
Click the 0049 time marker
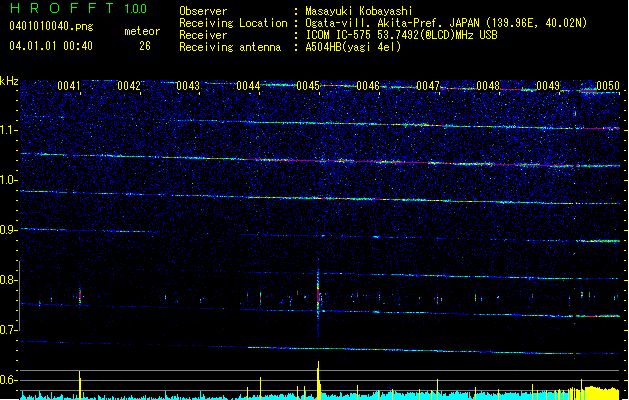pos(548,86)
